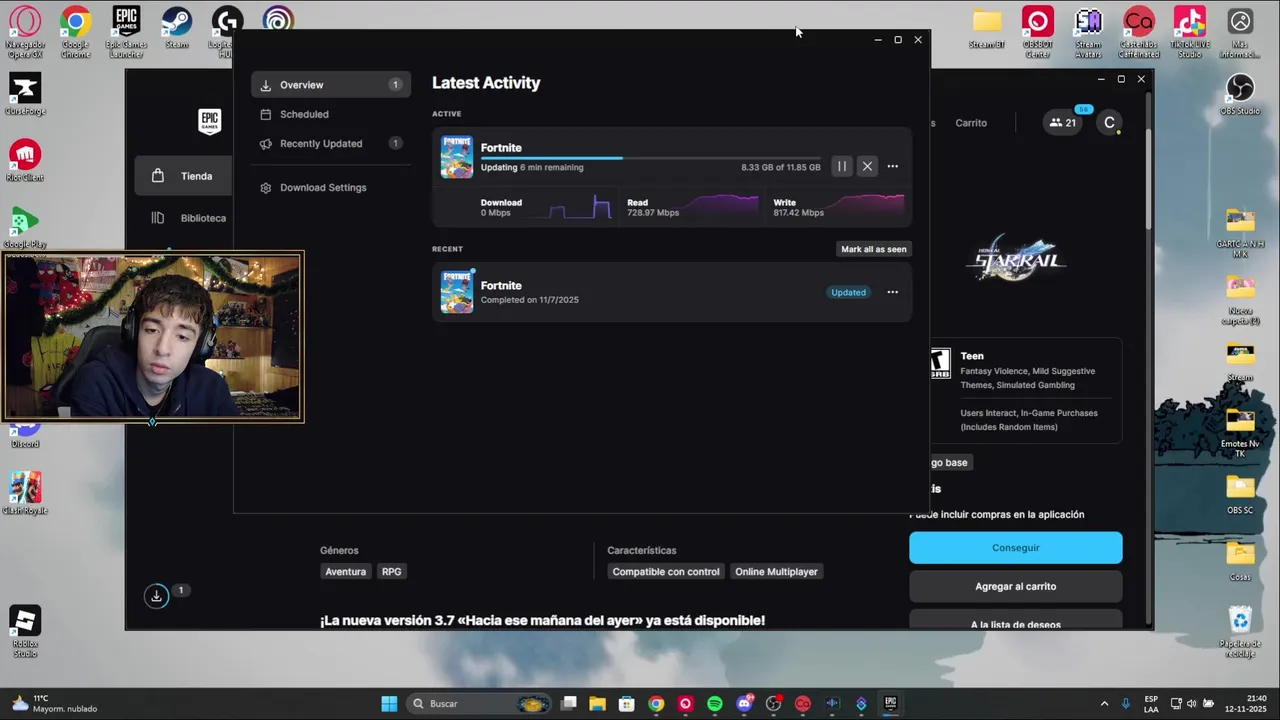Open Discord from the taskbar
Viewport: 1280px width, 720px height.
point(744,704)
